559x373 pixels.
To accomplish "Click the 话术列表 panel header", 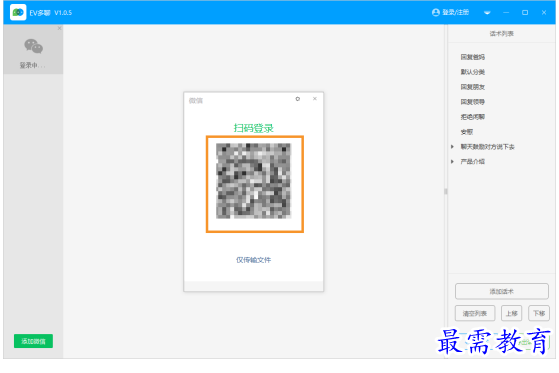I will click(x=502, y=34).
